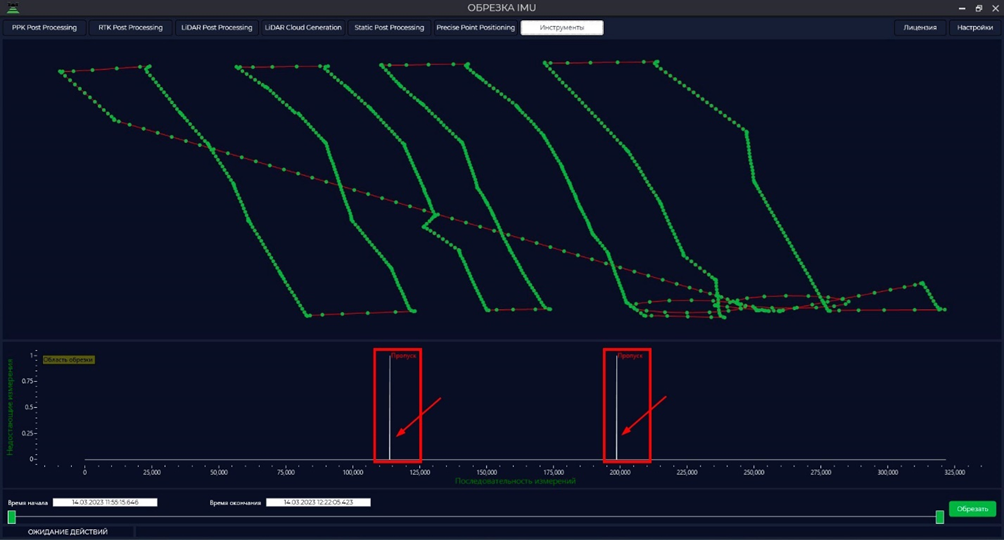Screen dimensions: 1004x540
Task: Restore down the ОБРЕЗКА IMU window
Action: click(x=978, y=8)
